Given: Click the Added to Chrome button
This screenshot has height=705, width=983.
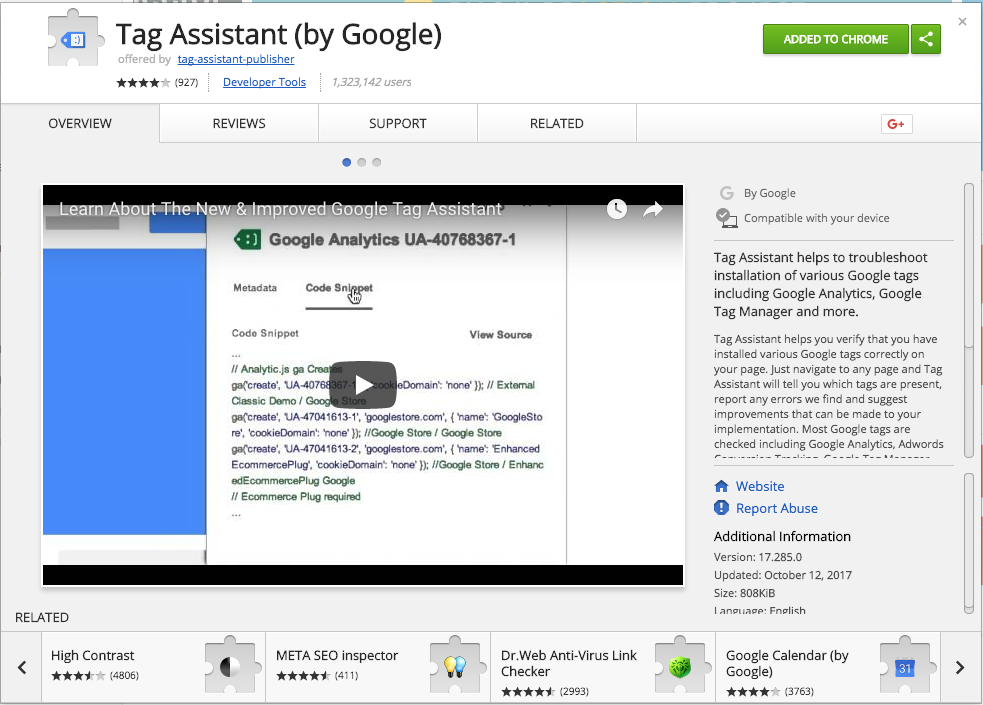Looking at the screenshot, I should click(836, 39).
